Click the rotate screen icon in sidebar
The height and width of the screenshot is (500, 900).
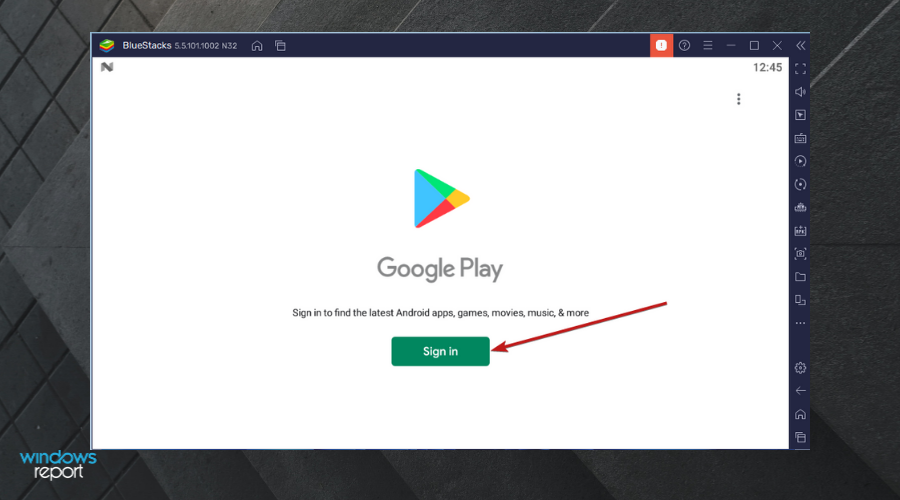point(801,184)
